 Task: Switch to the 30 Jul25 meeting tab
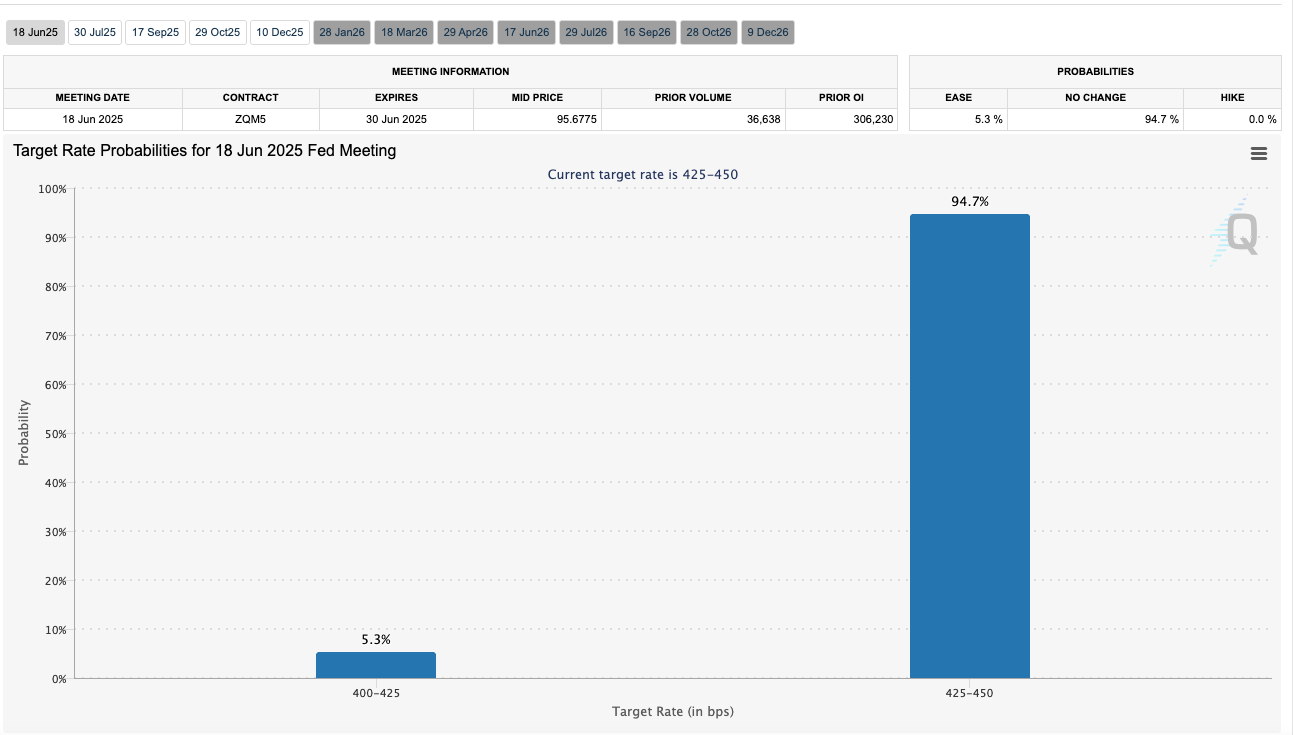pos(95,33)
